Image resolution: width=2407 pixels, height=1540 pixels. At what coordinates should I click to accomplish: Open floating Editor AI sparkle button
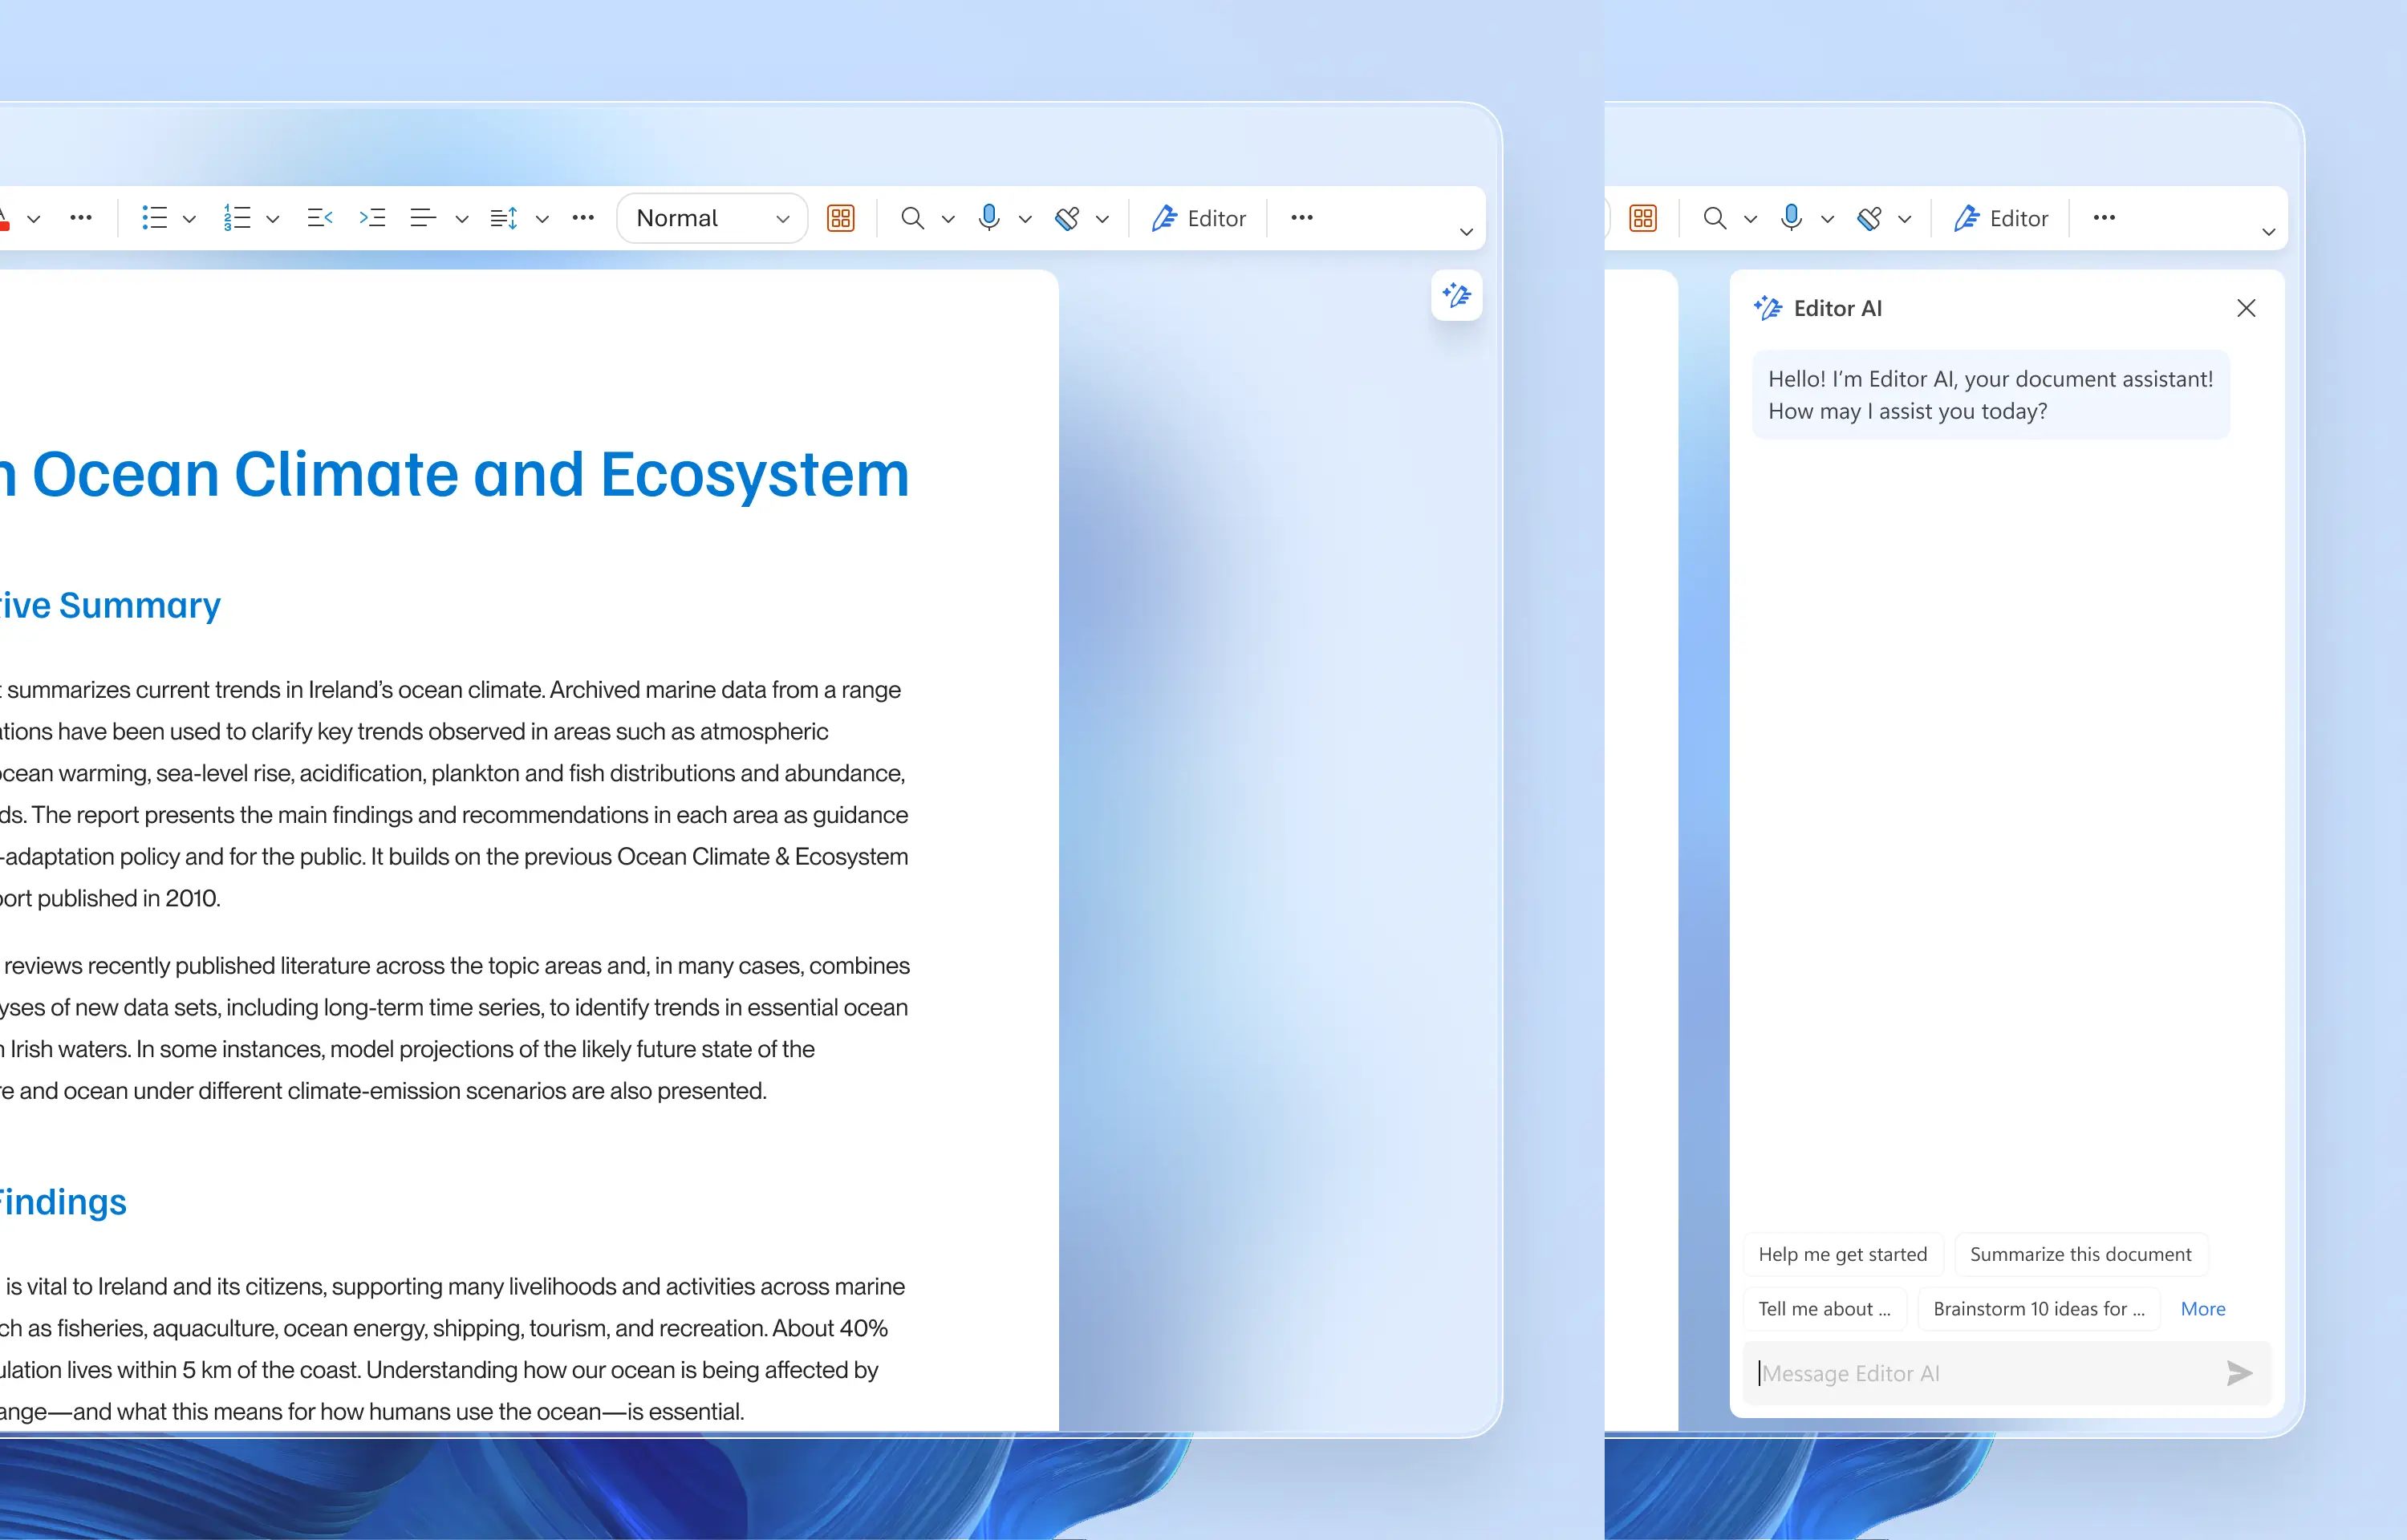(x=1456, y=295)
